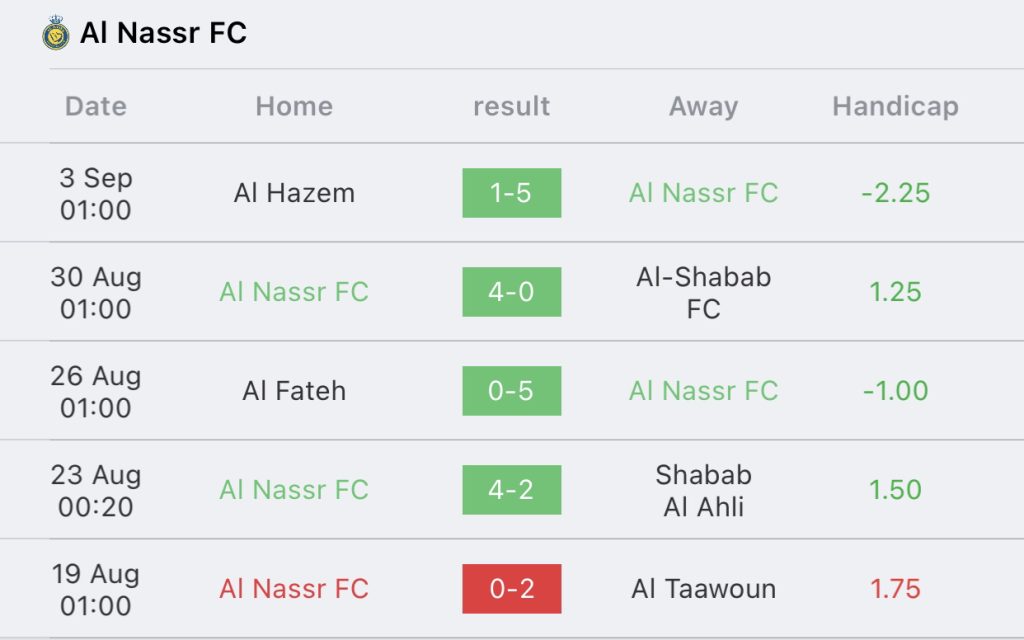Viewport: 1024px width, 640px height.
Task: Open the red 0-2 result badge
Action: pyautogui.click(x=511, y=589)
